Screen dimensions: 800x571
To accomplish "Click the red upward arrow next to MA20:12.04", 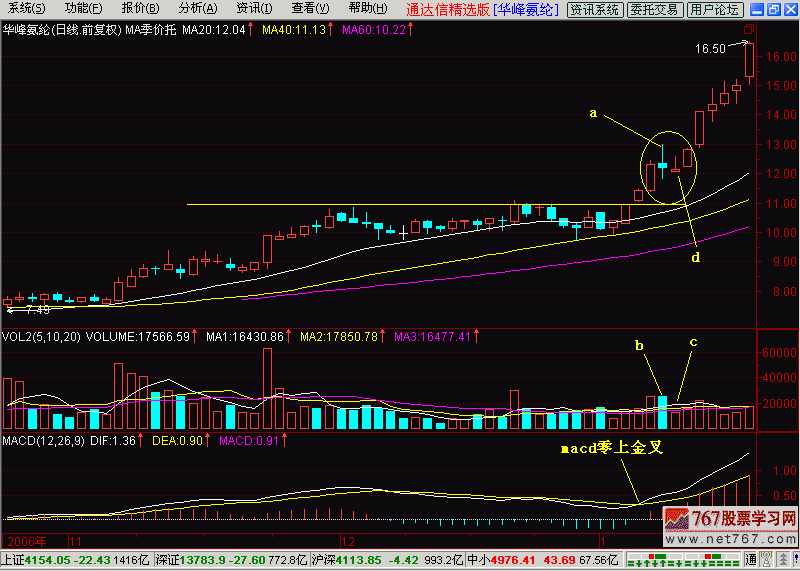I will (249, 30).
